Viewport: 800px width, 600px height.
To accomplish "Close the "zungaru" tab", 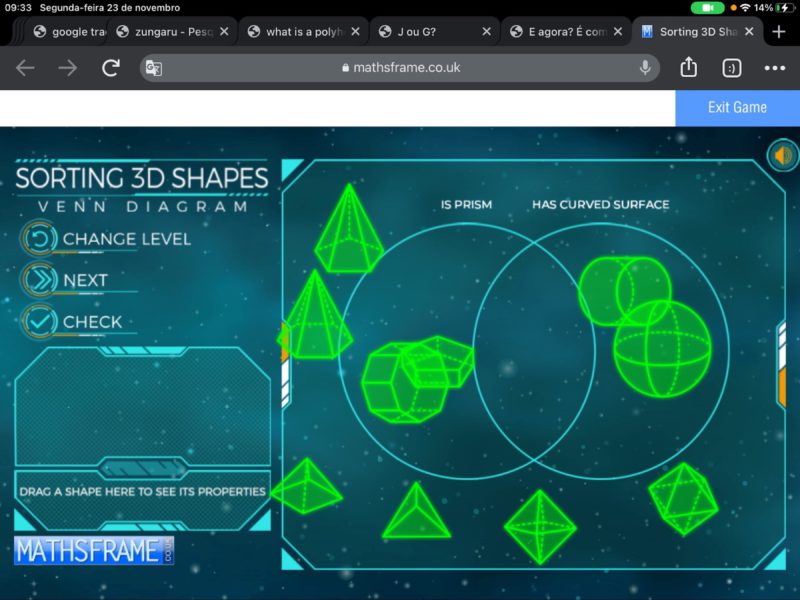I will coord(224,31).
